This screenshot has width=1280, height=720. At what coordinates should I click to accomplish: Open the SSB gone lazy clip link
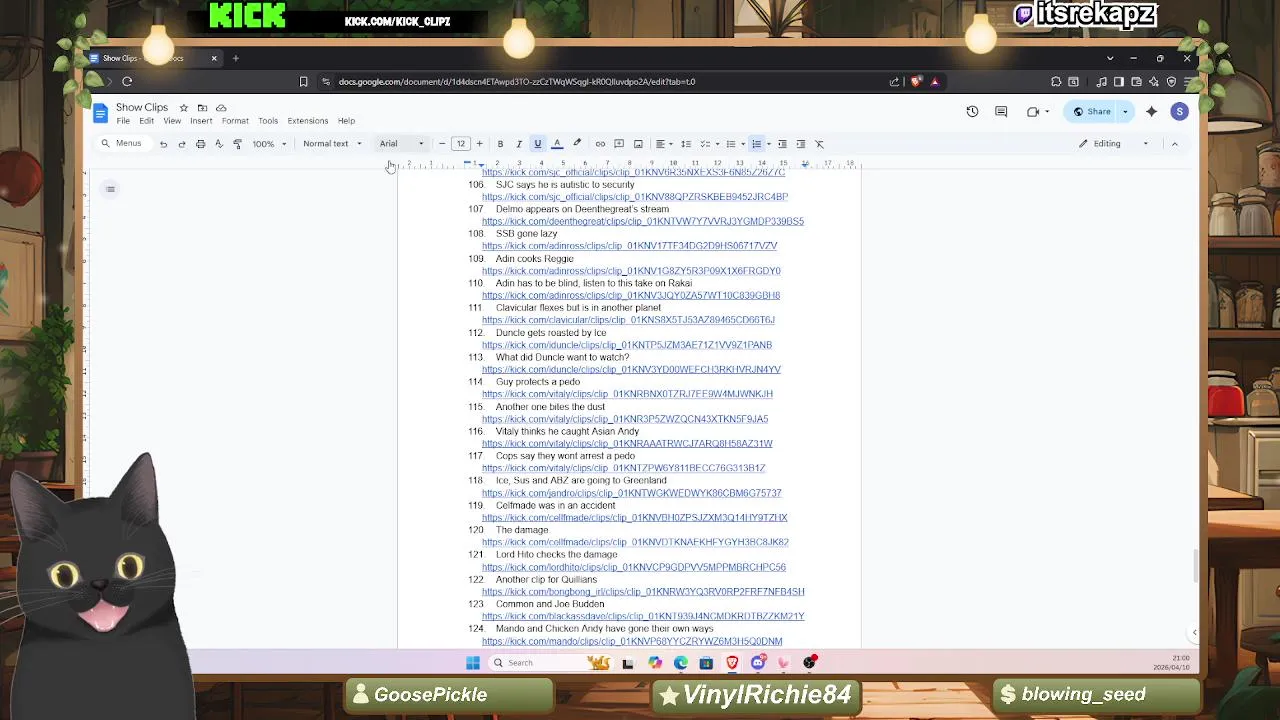point(629,246)
